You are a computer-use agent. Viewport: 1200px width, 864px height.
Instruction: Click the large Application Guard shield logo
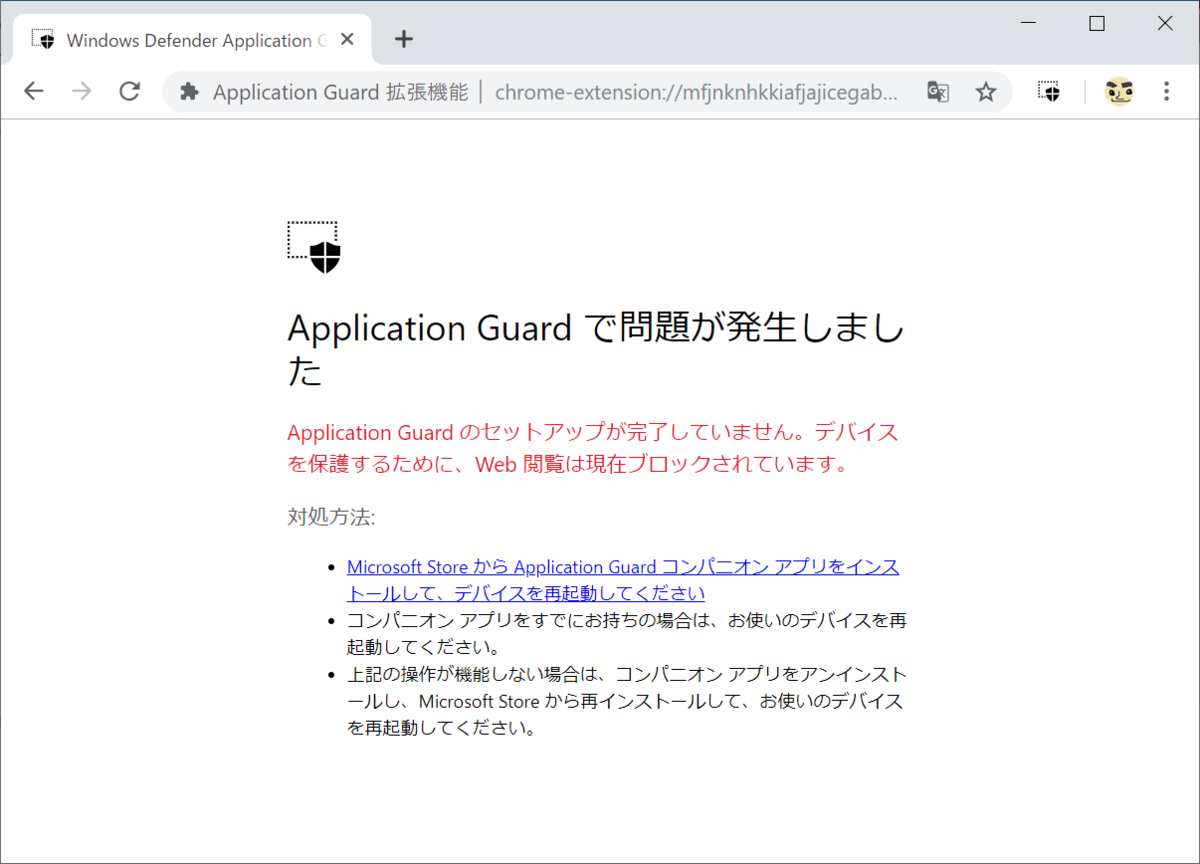(314, 247)
